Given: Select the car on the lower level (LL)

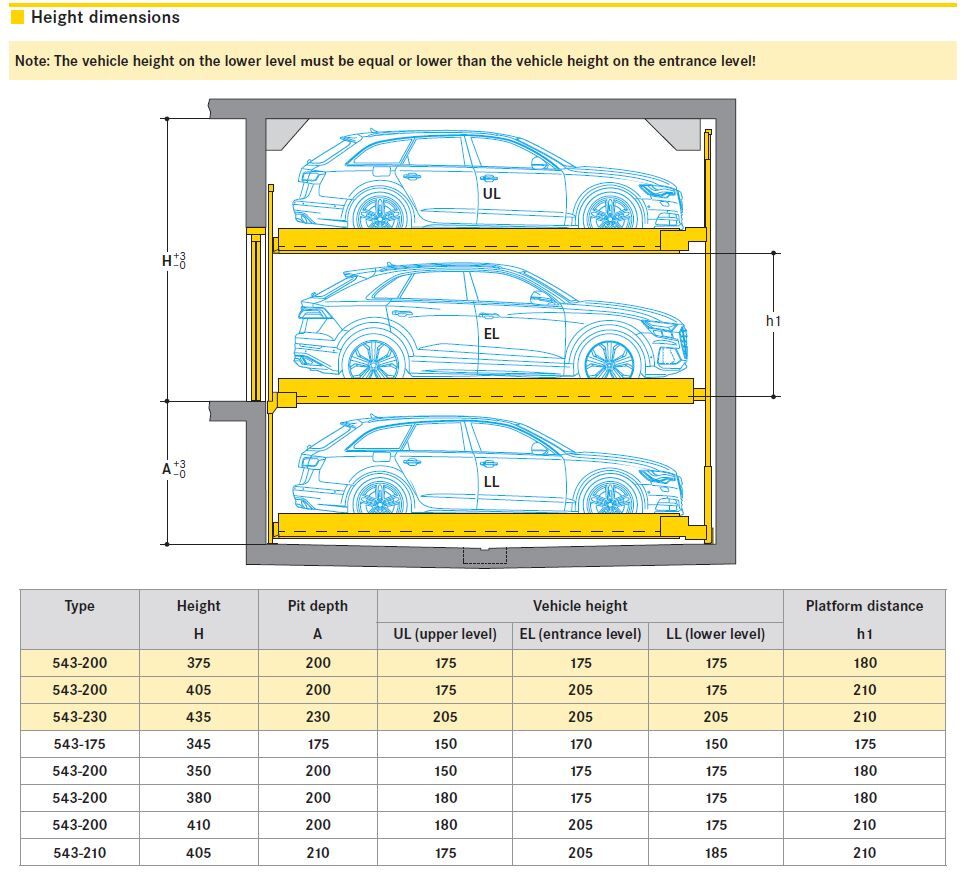Looking at the screenshot, I should [490, 467].
